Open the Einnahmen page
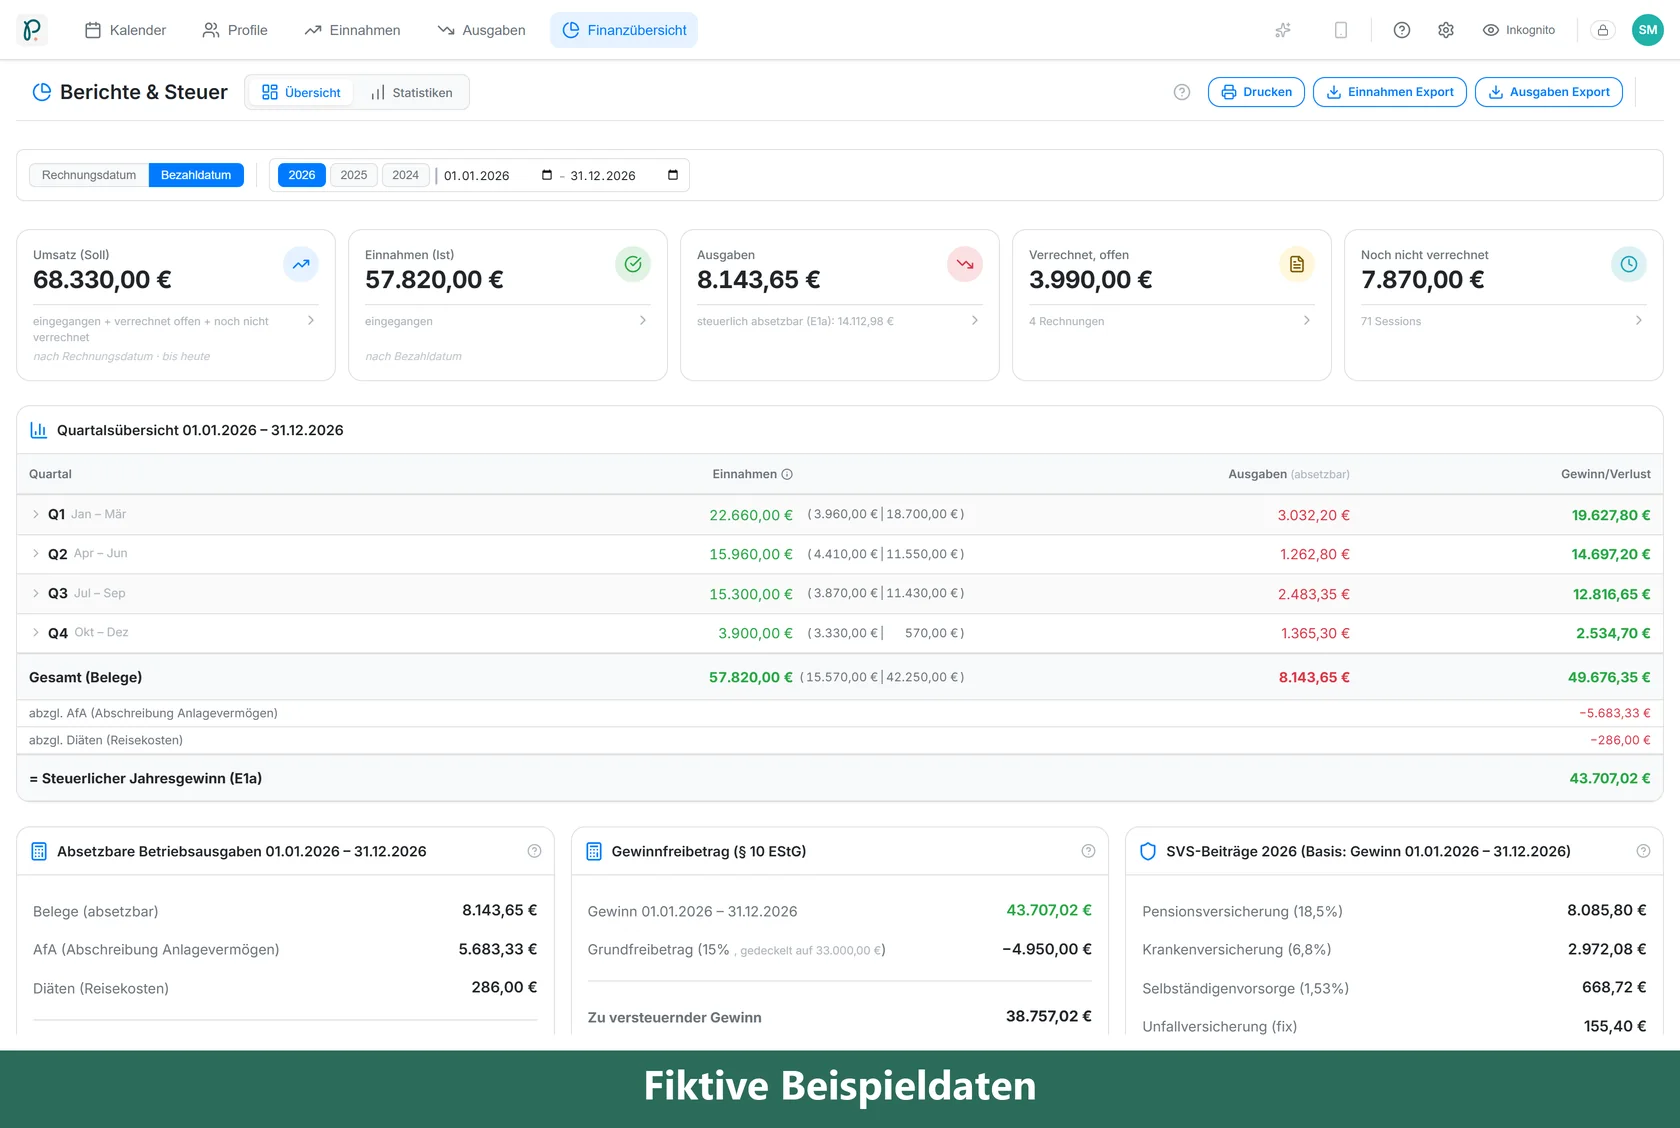 [x=352, y=30]
